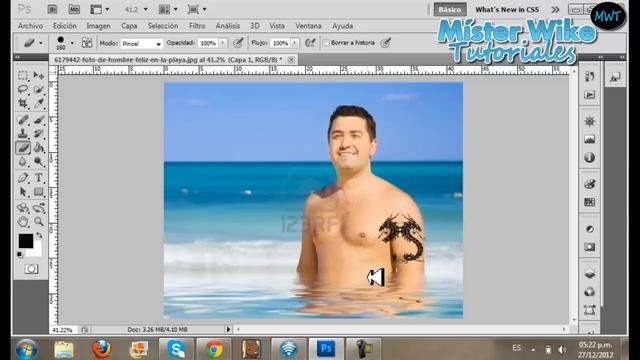The width and height of the screenshot is (640, 360).
Task: Open the Capa menu
Action: click(x=129, y=26)
